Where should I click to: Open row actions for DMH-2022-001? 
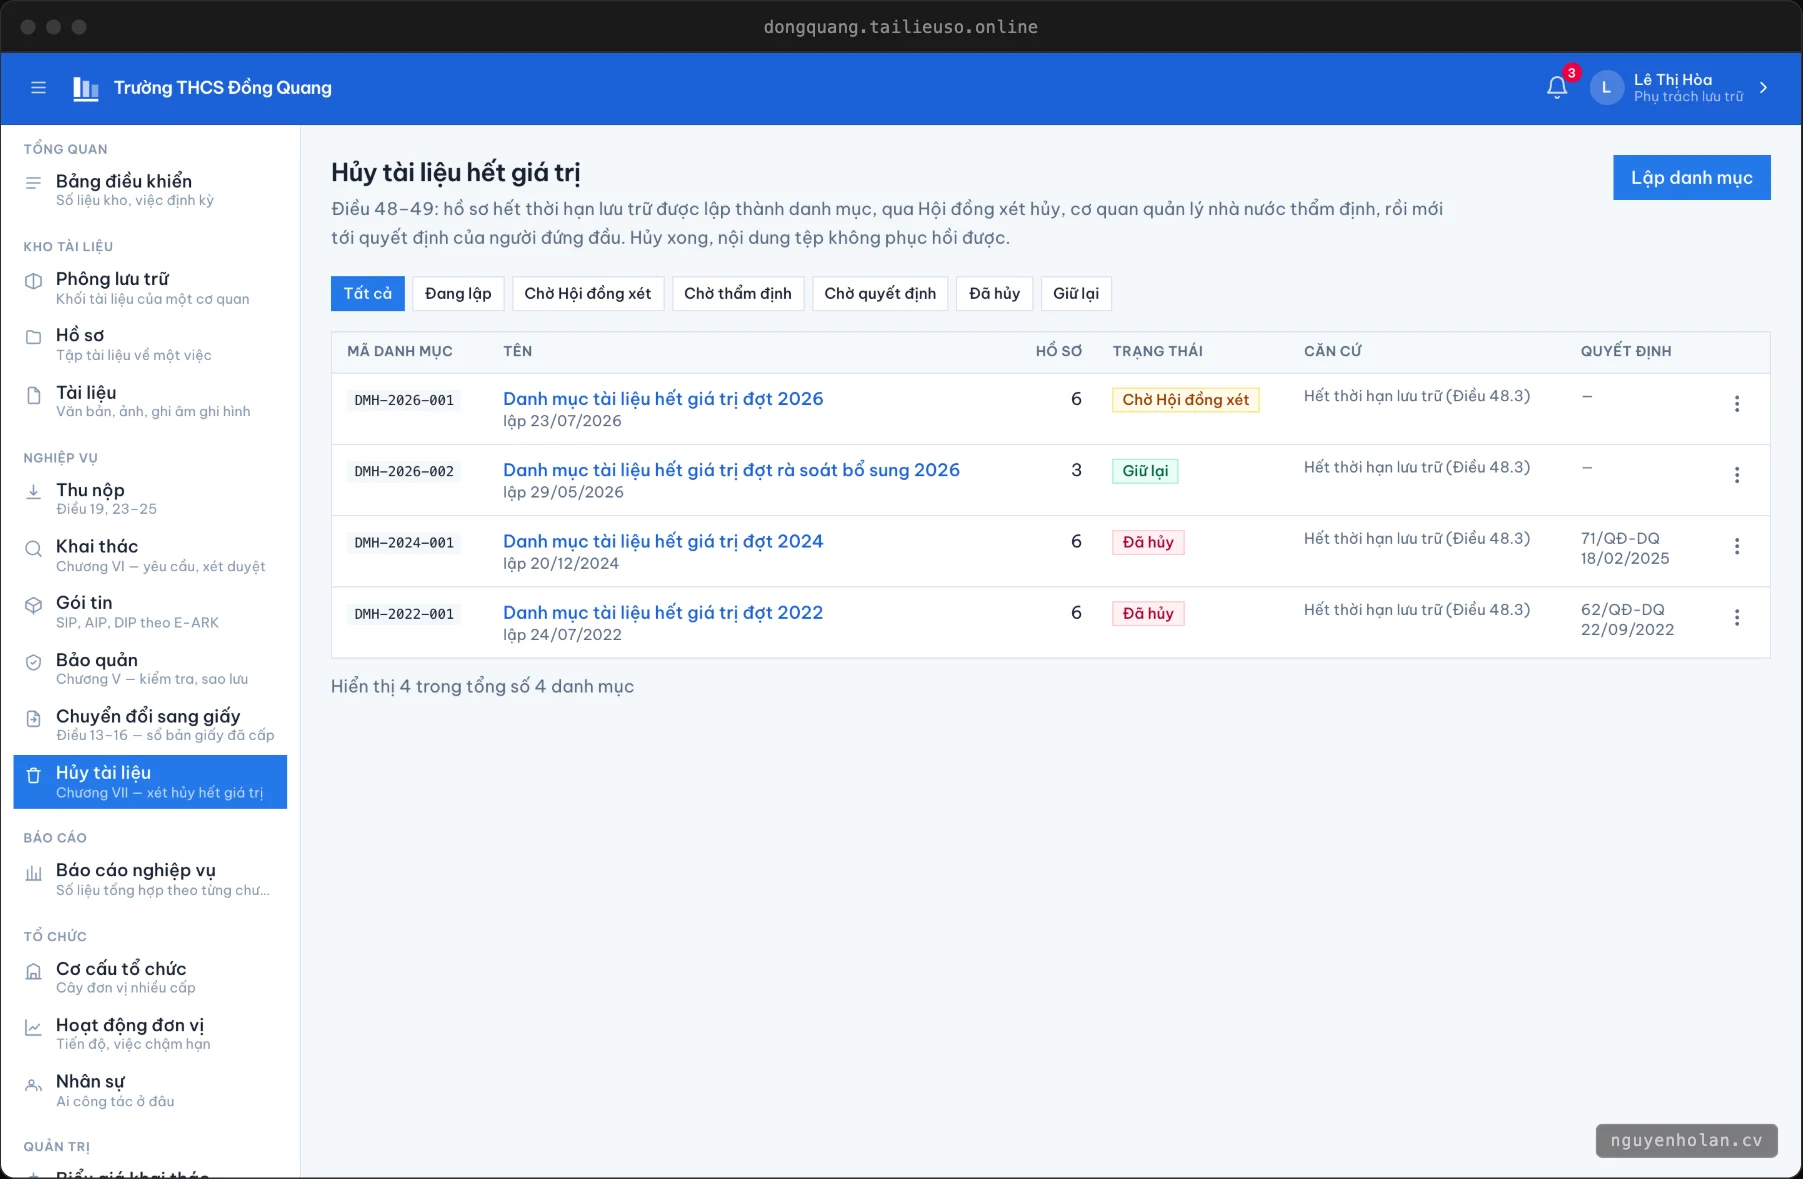[x=1737, y=618]
